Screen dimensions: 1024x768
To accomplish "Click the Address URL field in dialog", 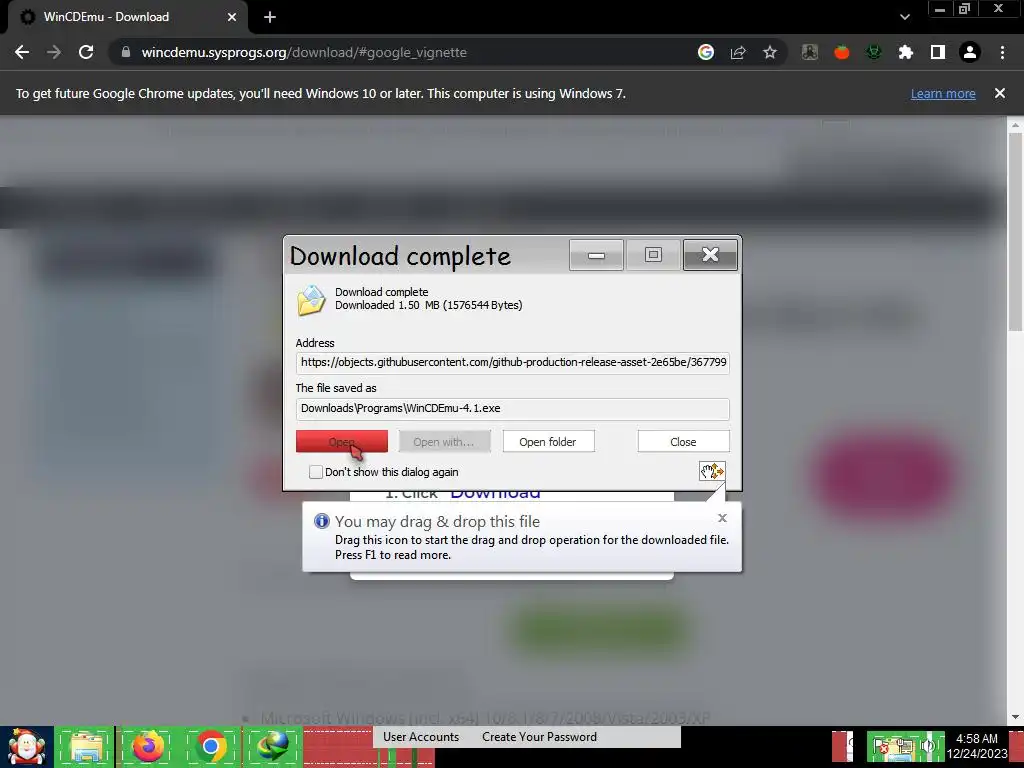I will pos(513,362).
